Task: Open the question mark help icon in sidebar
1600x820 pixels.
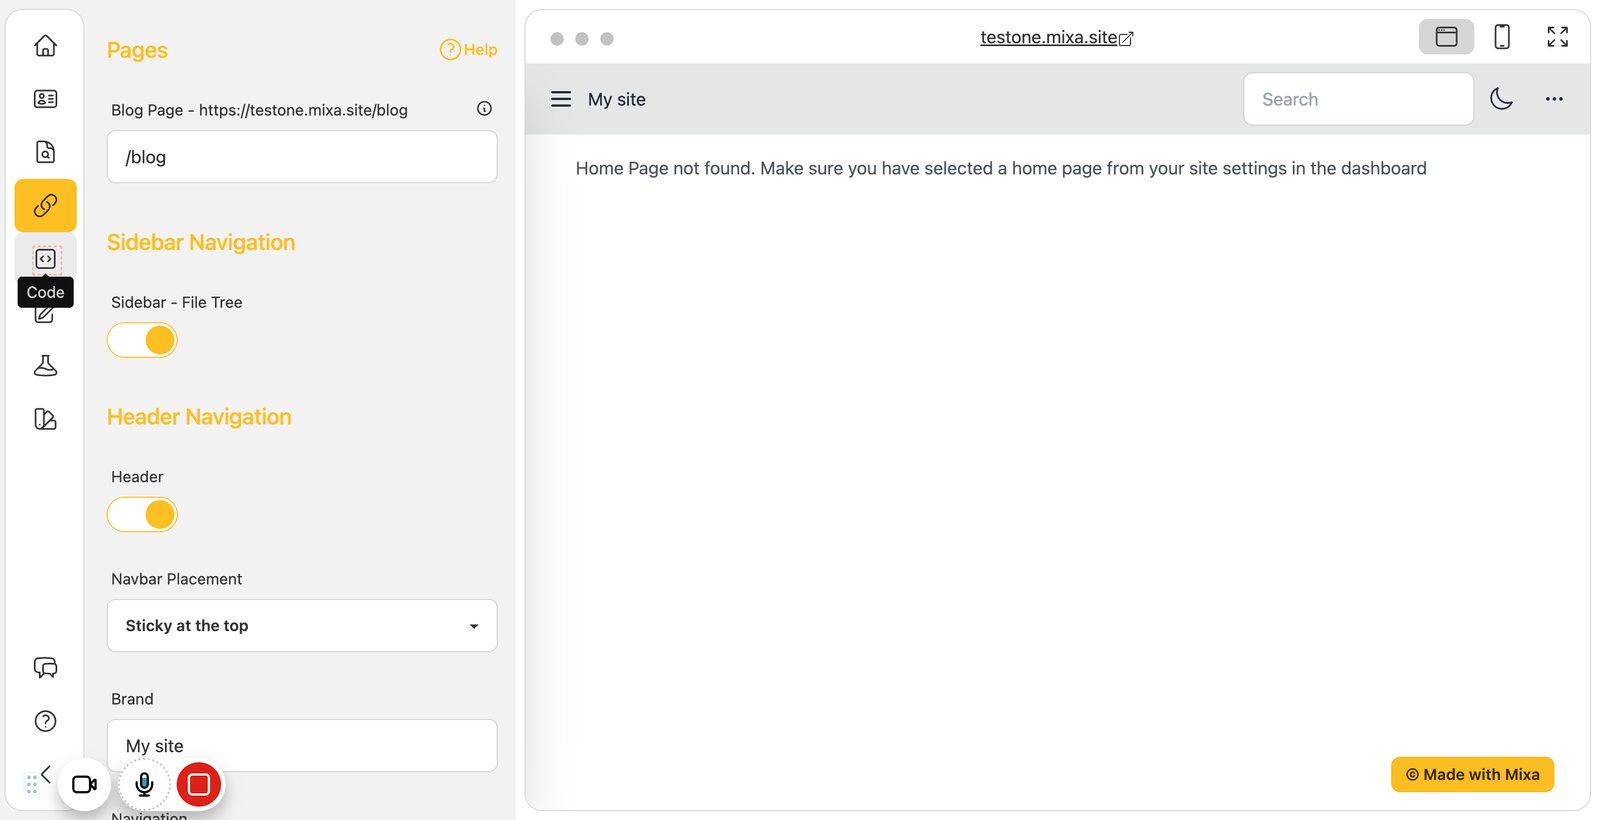Action: [x=45, y=721]
